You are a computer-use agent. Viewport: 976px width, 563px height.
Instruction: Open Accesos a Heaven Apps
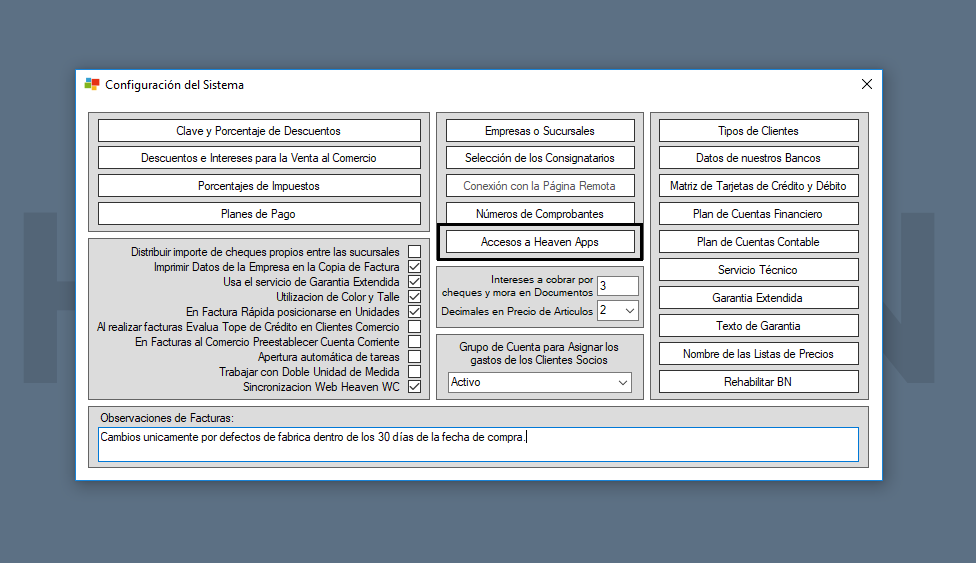click(x=540, y=242)
